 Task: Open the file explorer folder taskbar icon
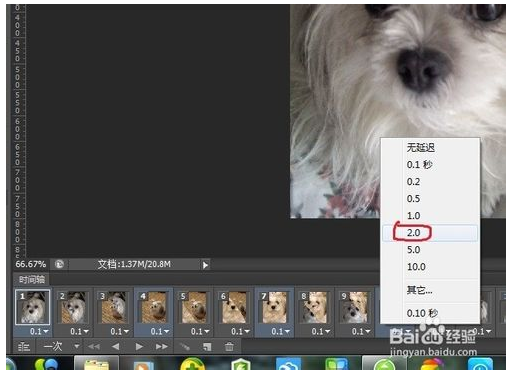(96, 363)
